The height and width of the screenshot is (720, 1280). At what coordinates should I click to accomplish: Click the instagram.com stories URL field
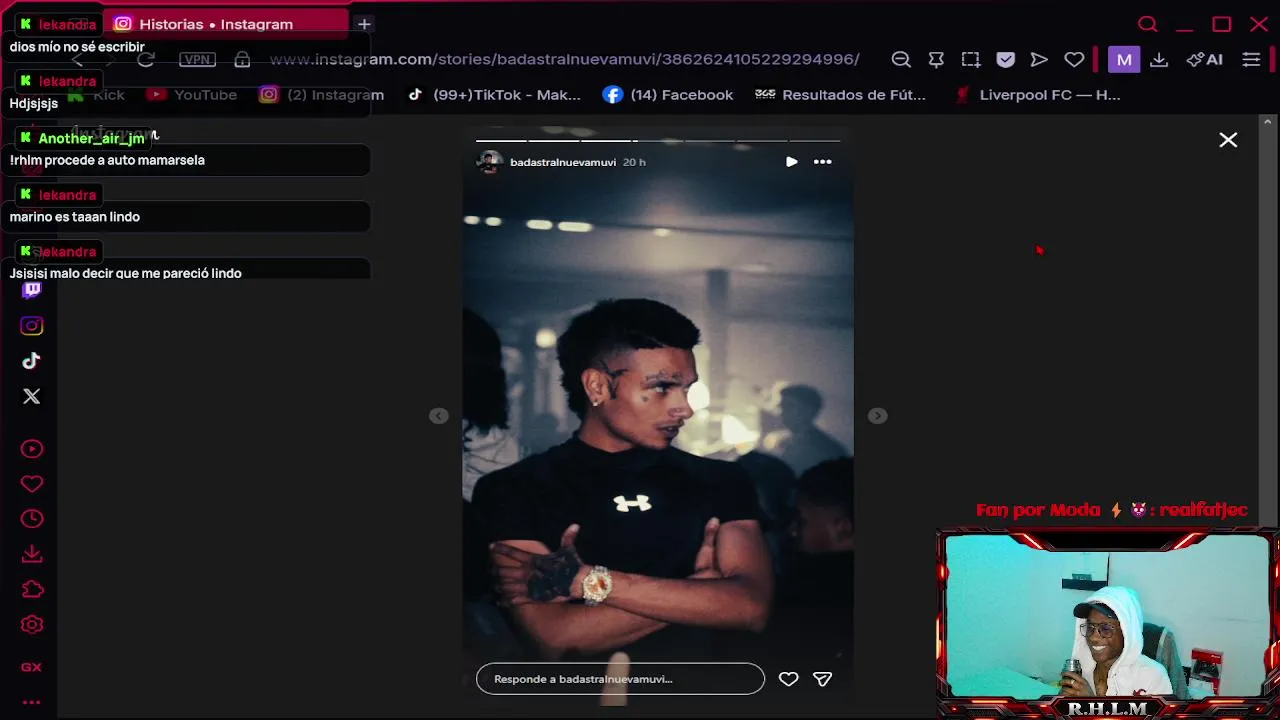click(564, 60)
